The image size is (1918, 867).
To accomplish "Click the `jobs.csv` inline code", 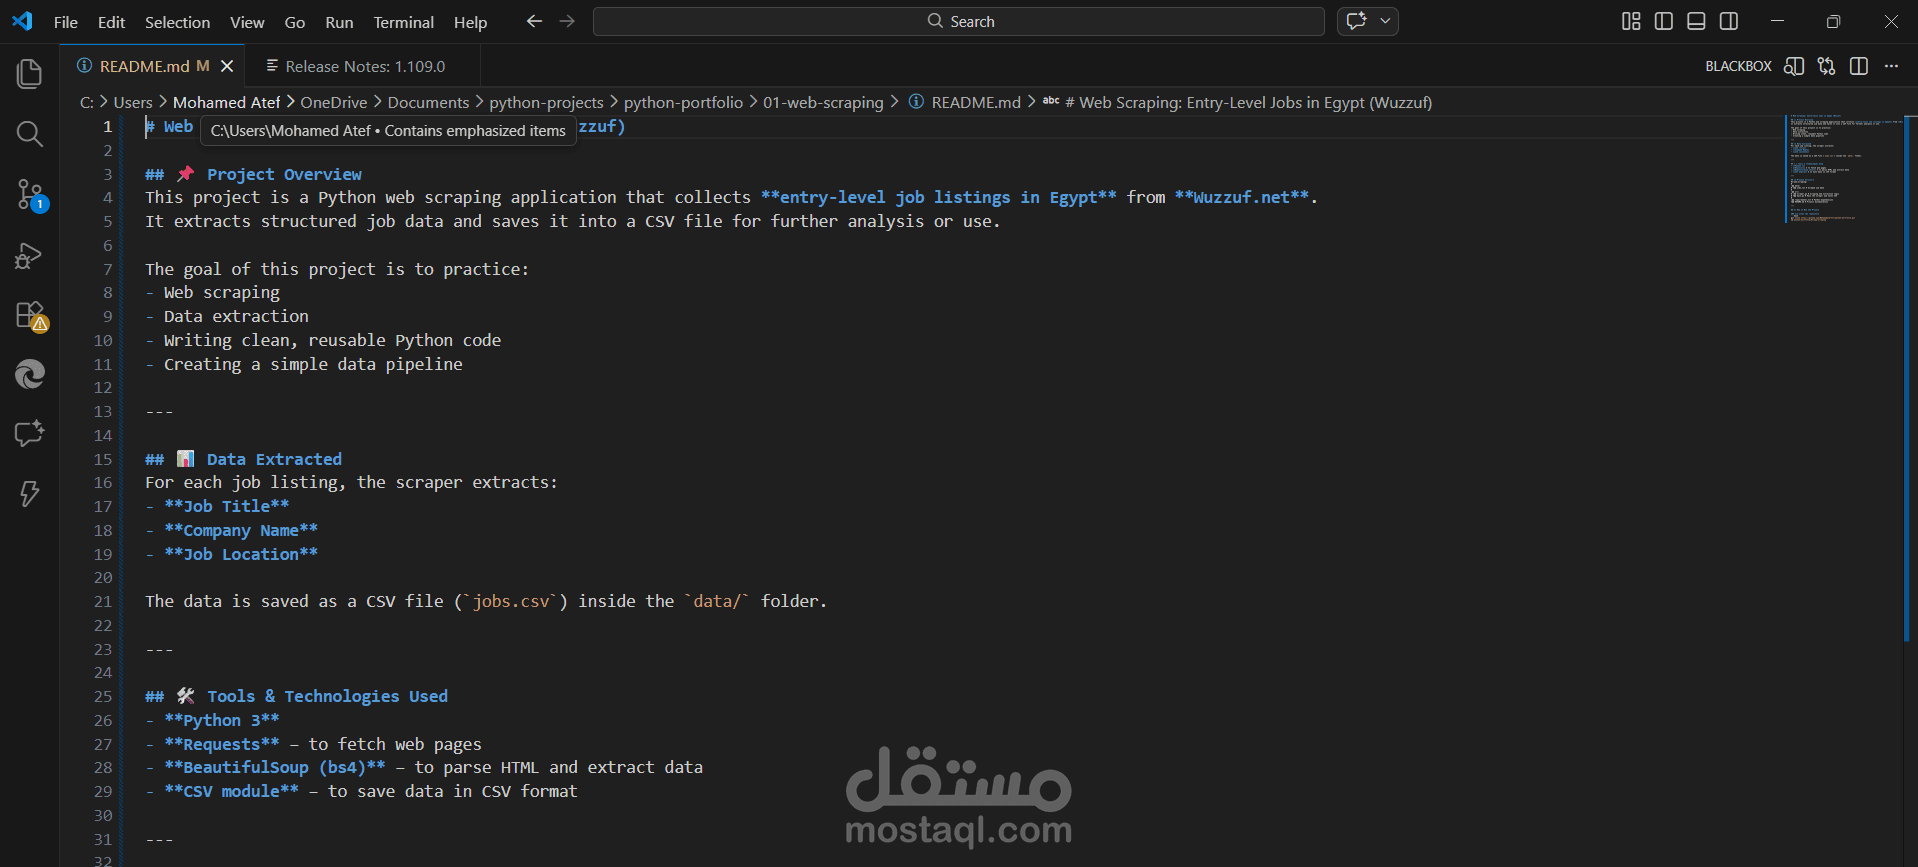I will coord(511,601).
